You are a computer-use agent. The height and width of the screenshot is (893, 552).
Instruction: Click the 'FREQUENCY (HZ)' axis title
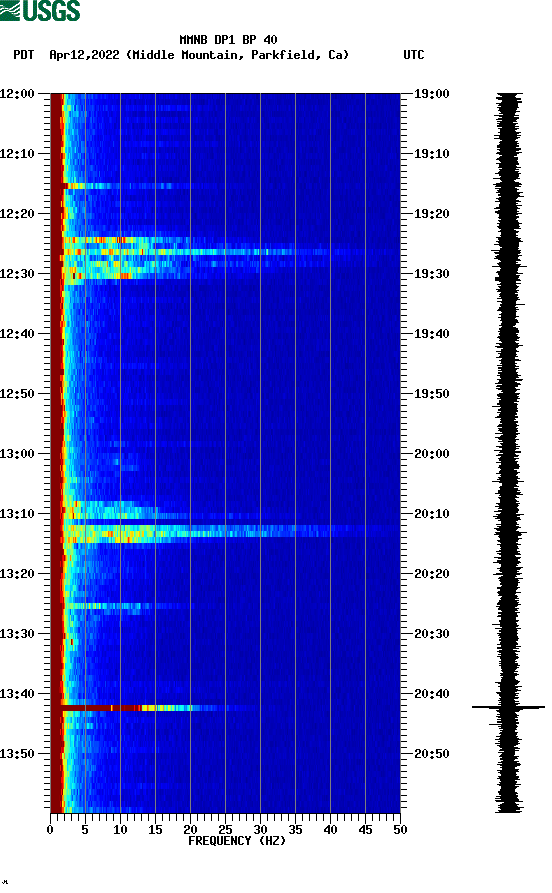click(x=237, y=841)
